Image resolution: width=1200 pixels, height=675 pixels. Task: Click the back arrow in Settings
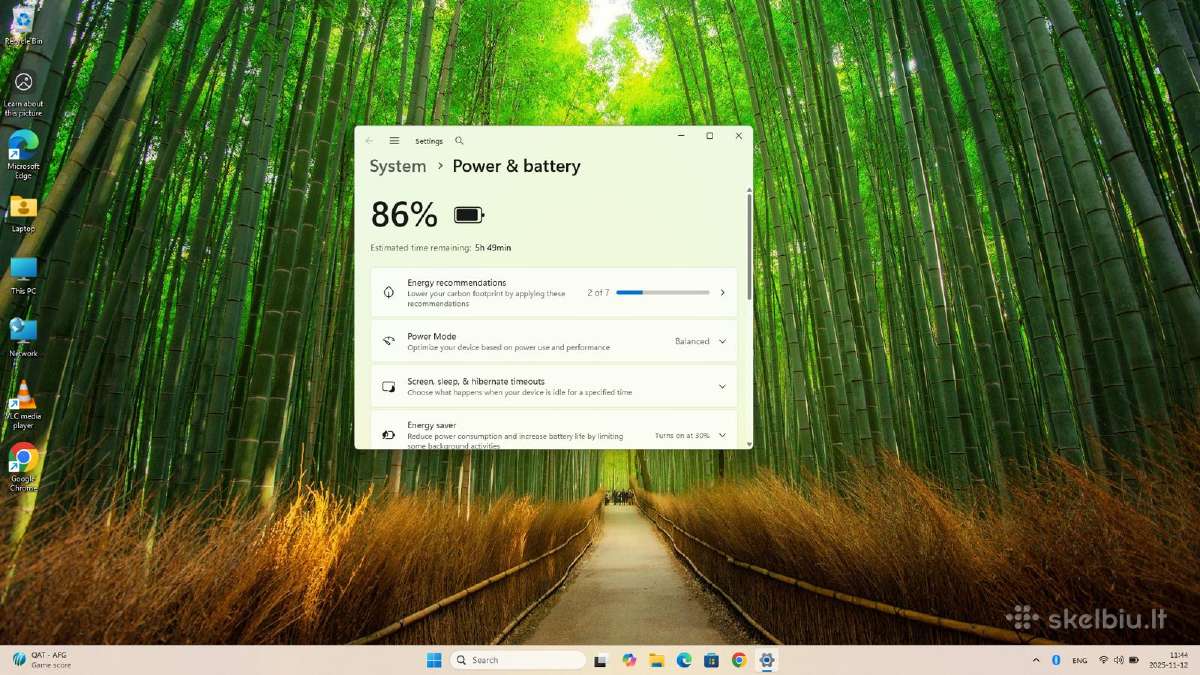tap(369, 141)
